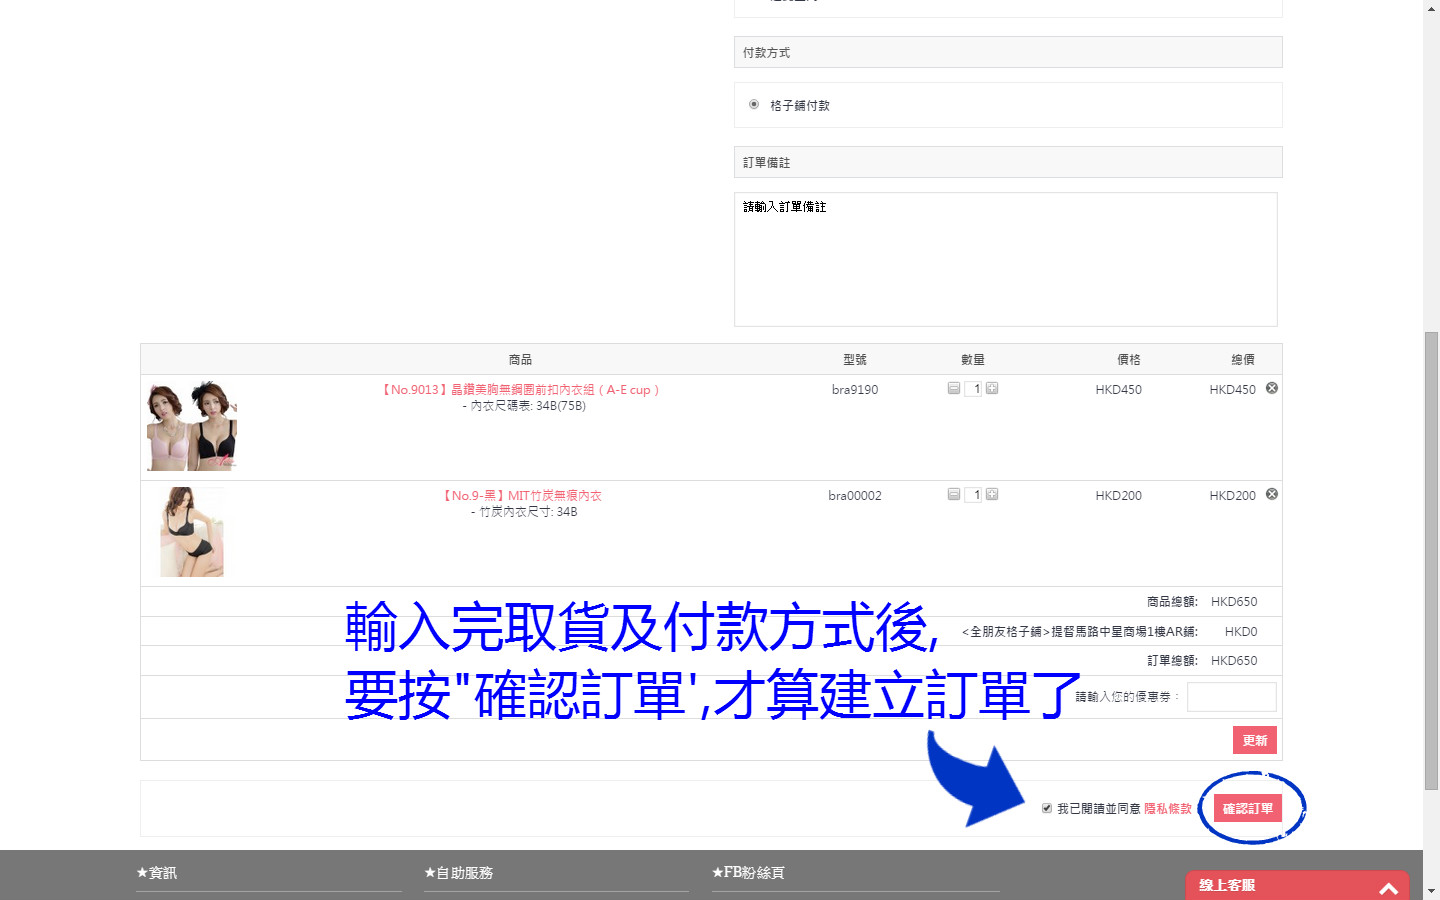
Task: Click into the 訂單備註 order notes textarea
Action: (1006, 259)
